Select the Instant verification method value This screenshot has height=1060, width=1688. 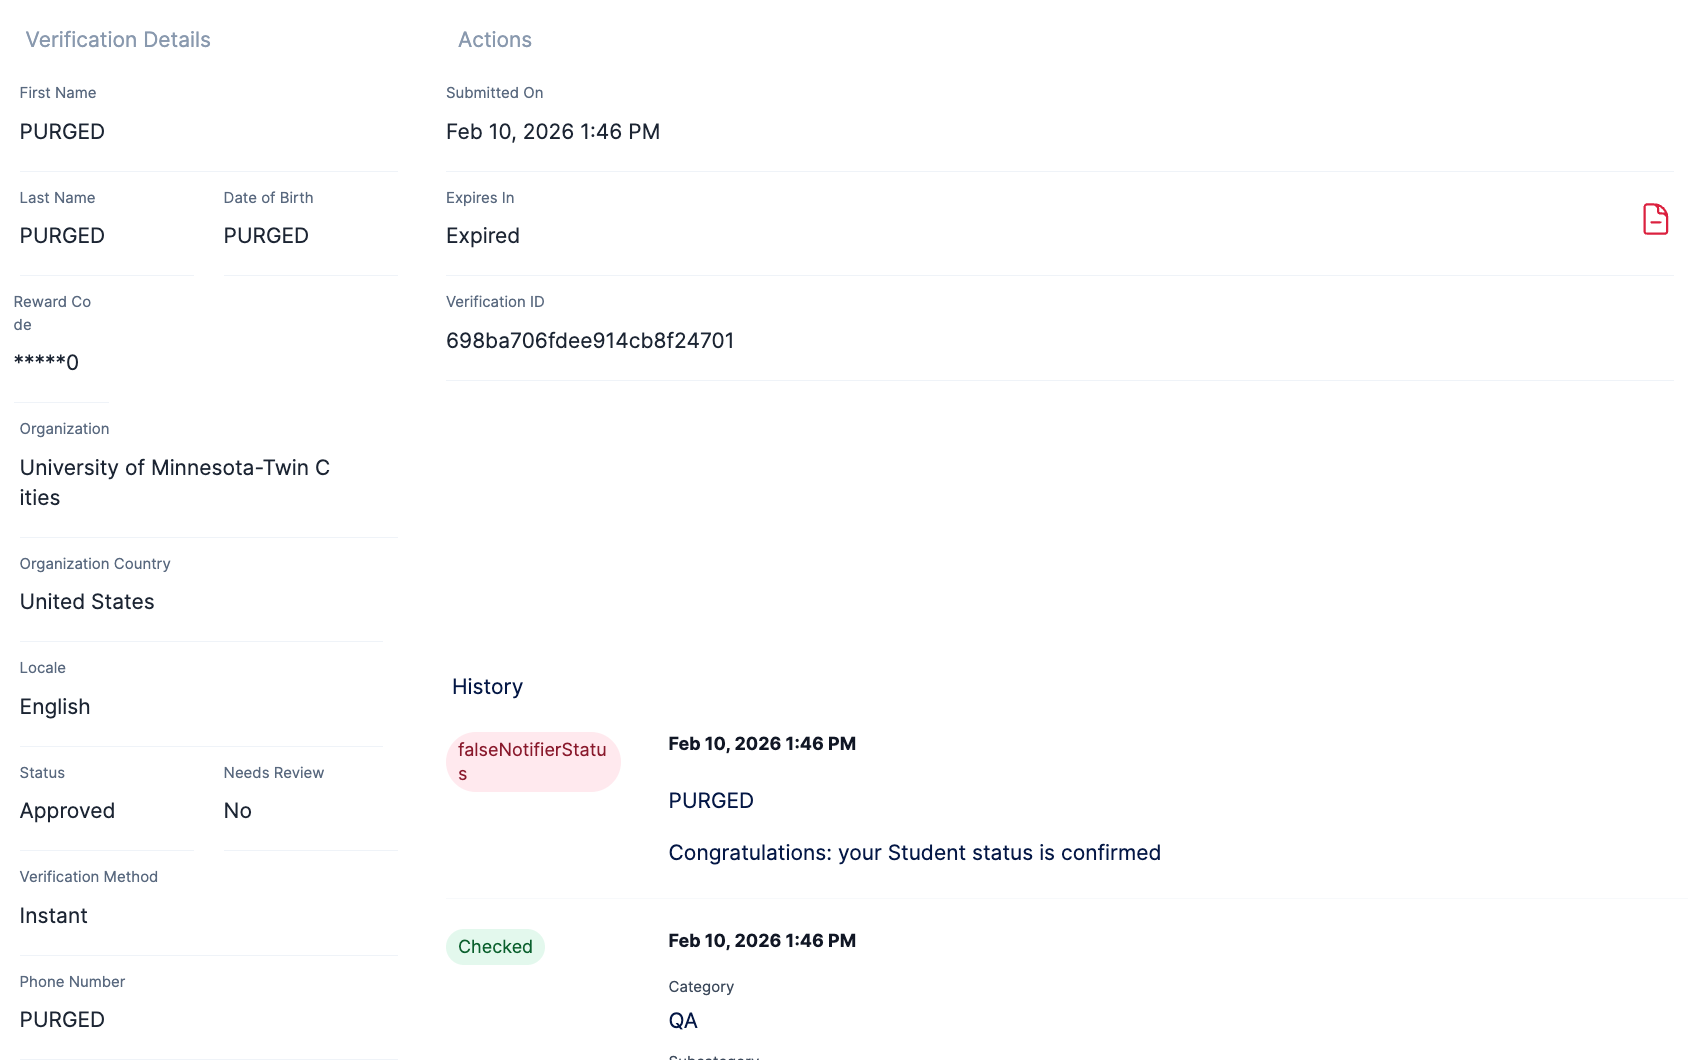(53, 915)
